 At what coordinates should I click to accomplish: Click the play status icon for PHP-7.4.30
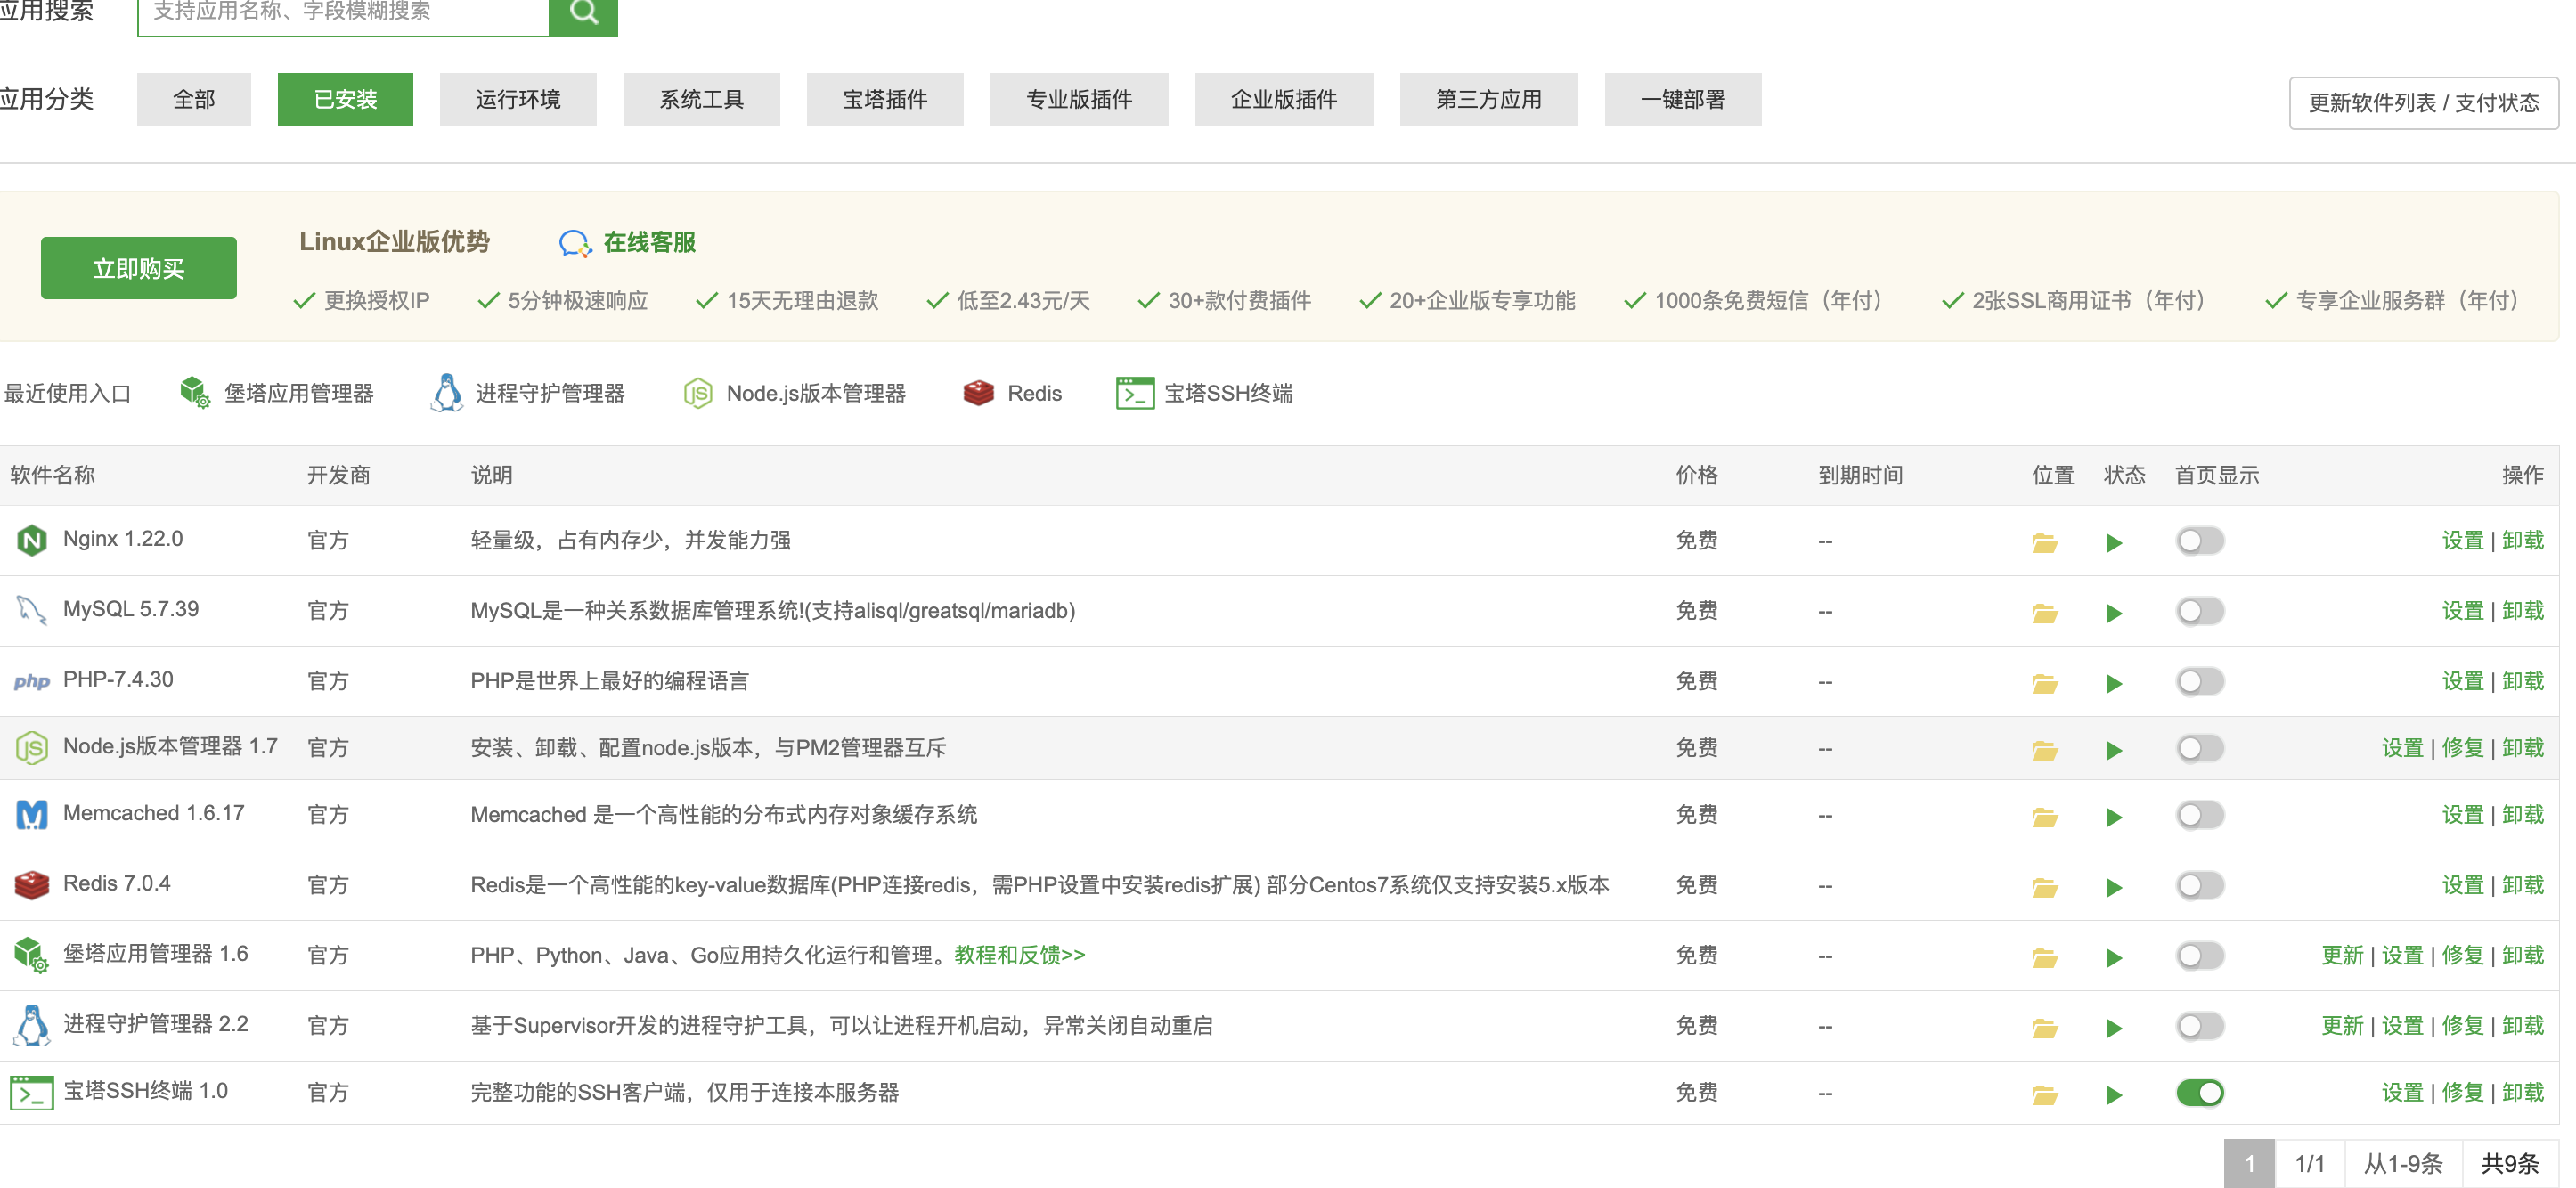pos(2113,683)
